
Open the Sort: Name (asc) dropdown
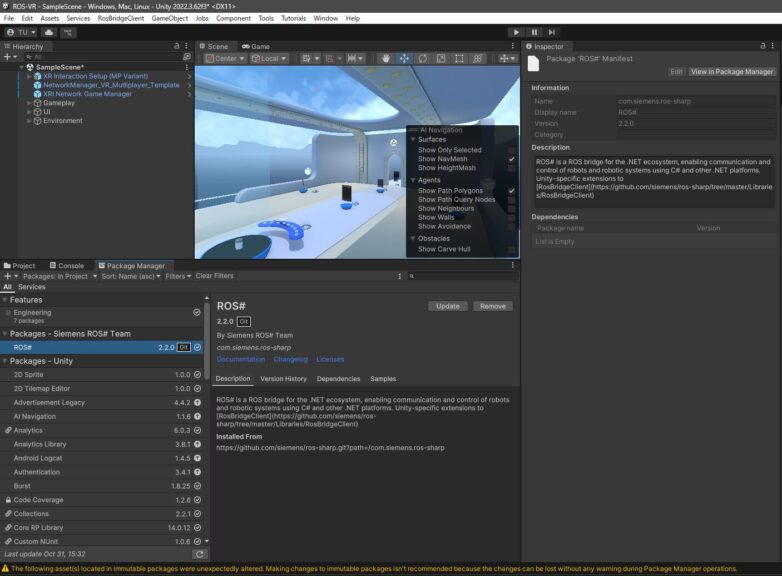[131, 276]
